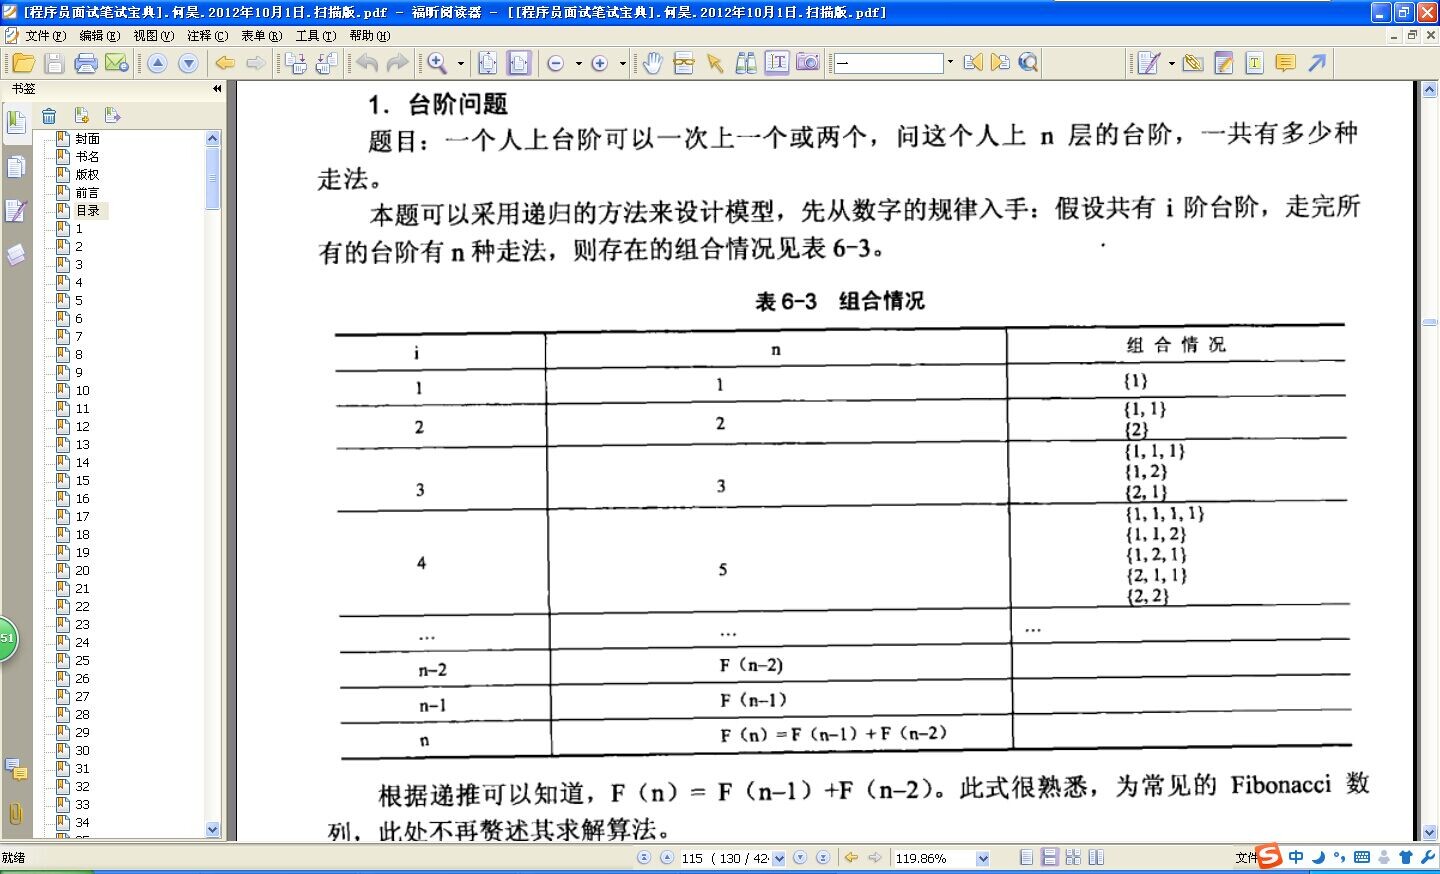Set fit page view in toolbar
The image size is (1440, 874).
click(x=487, y=63)
